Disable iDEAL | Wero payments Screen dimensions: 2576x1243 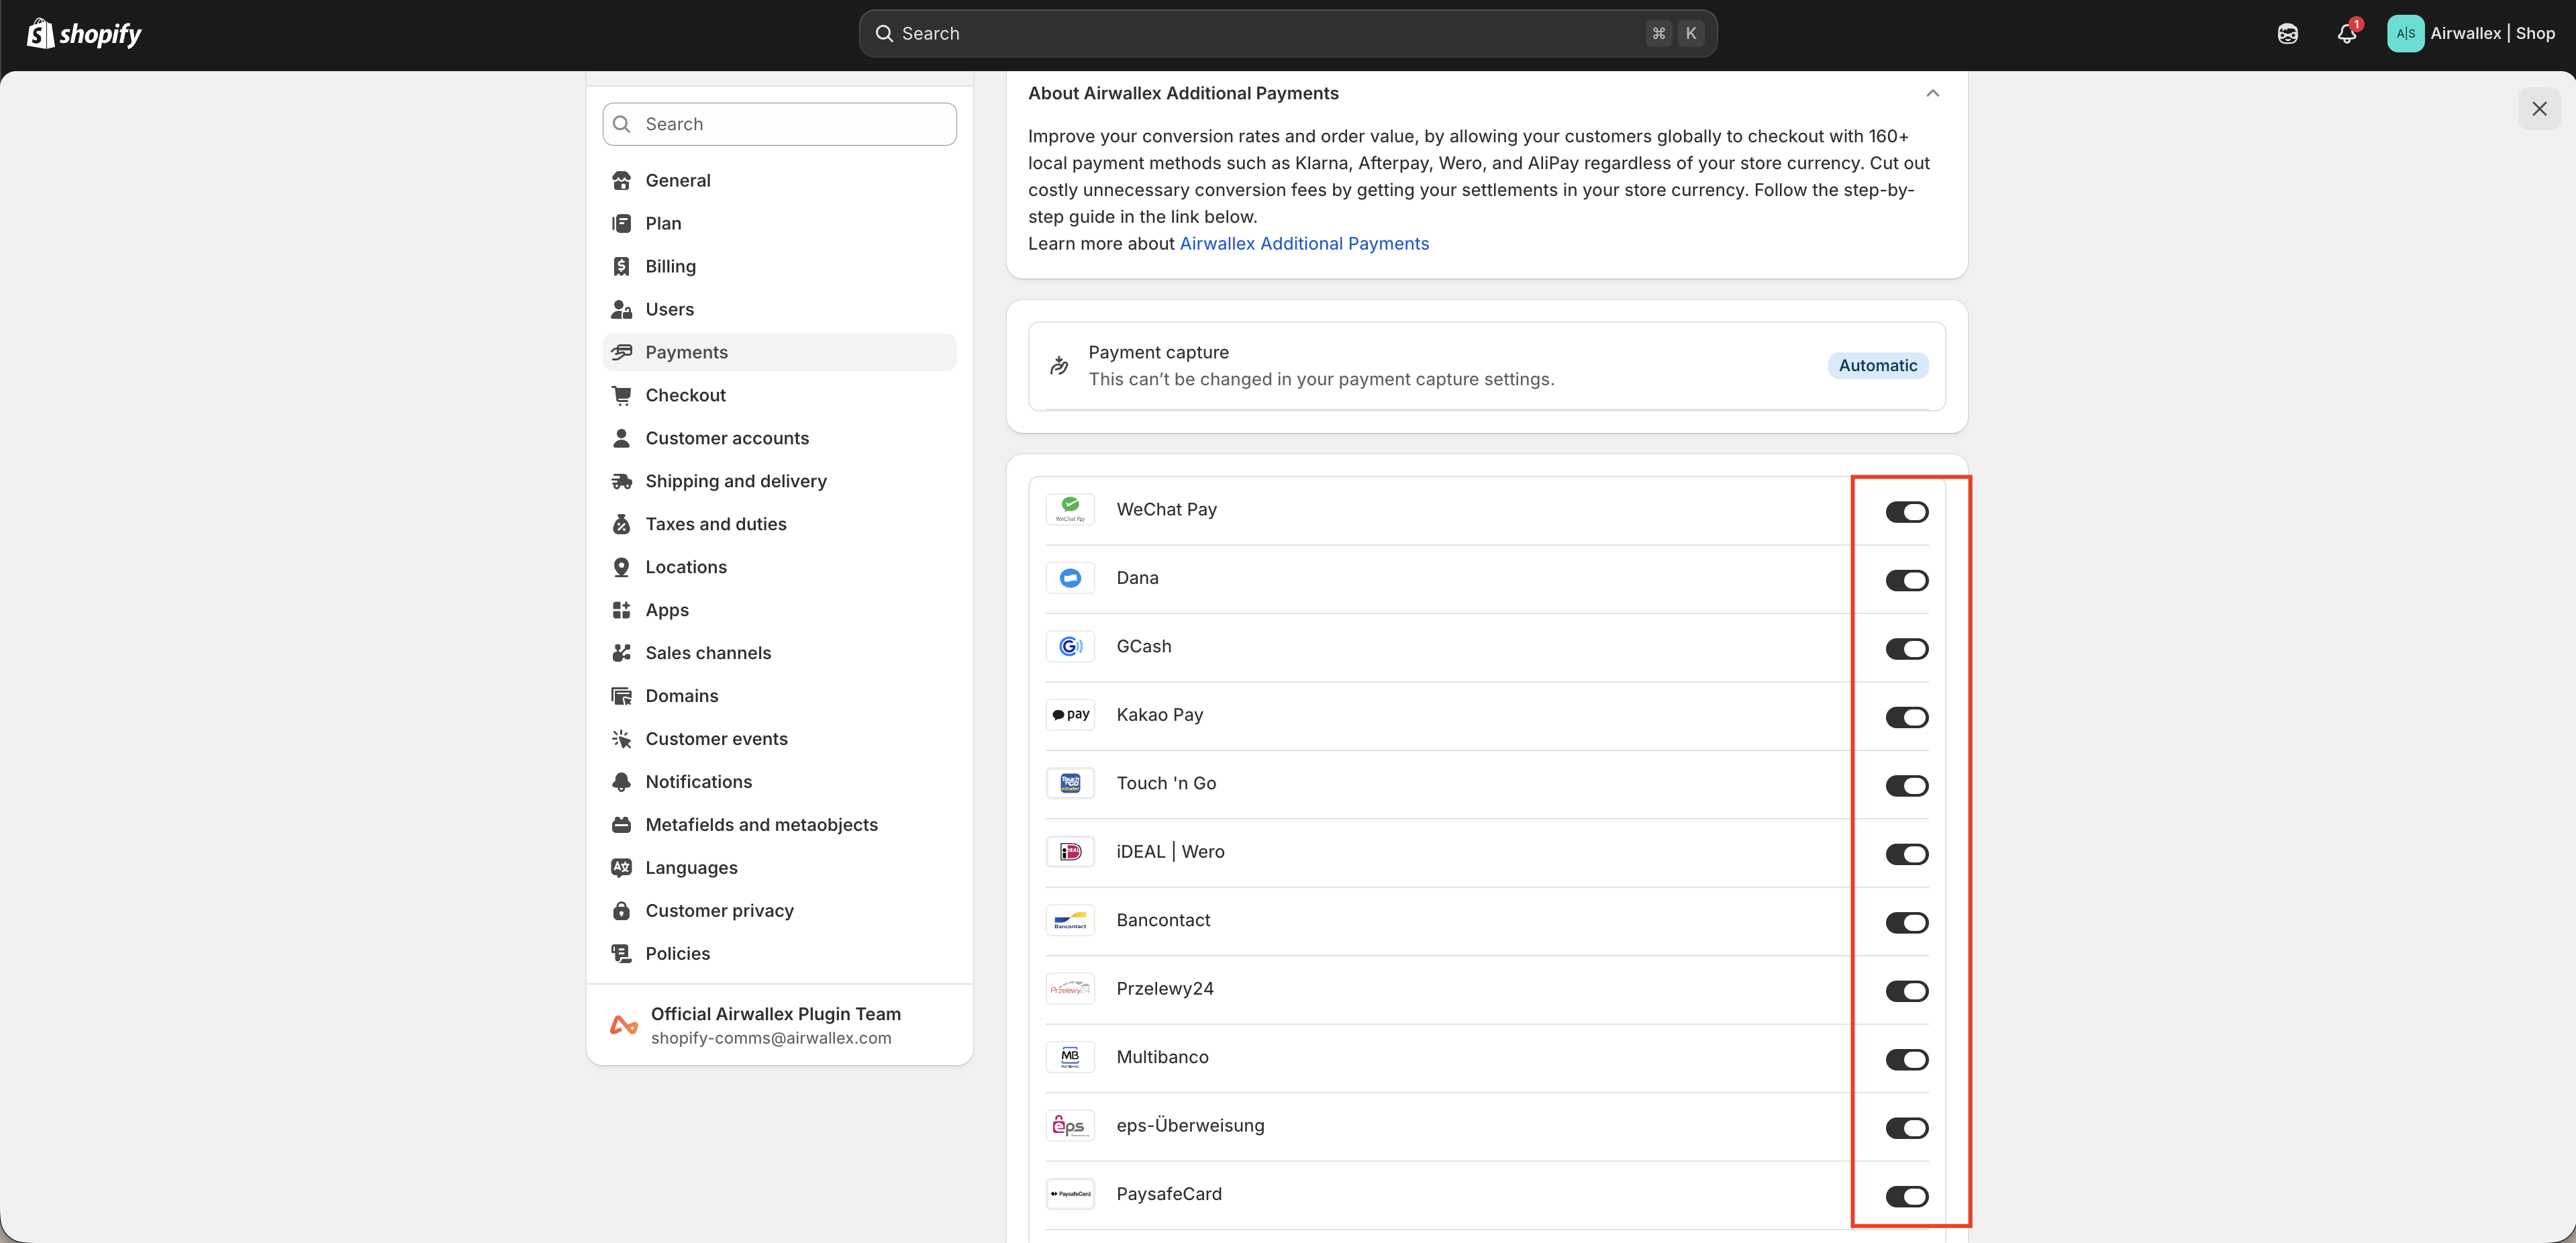click(x=1906, y=855)
